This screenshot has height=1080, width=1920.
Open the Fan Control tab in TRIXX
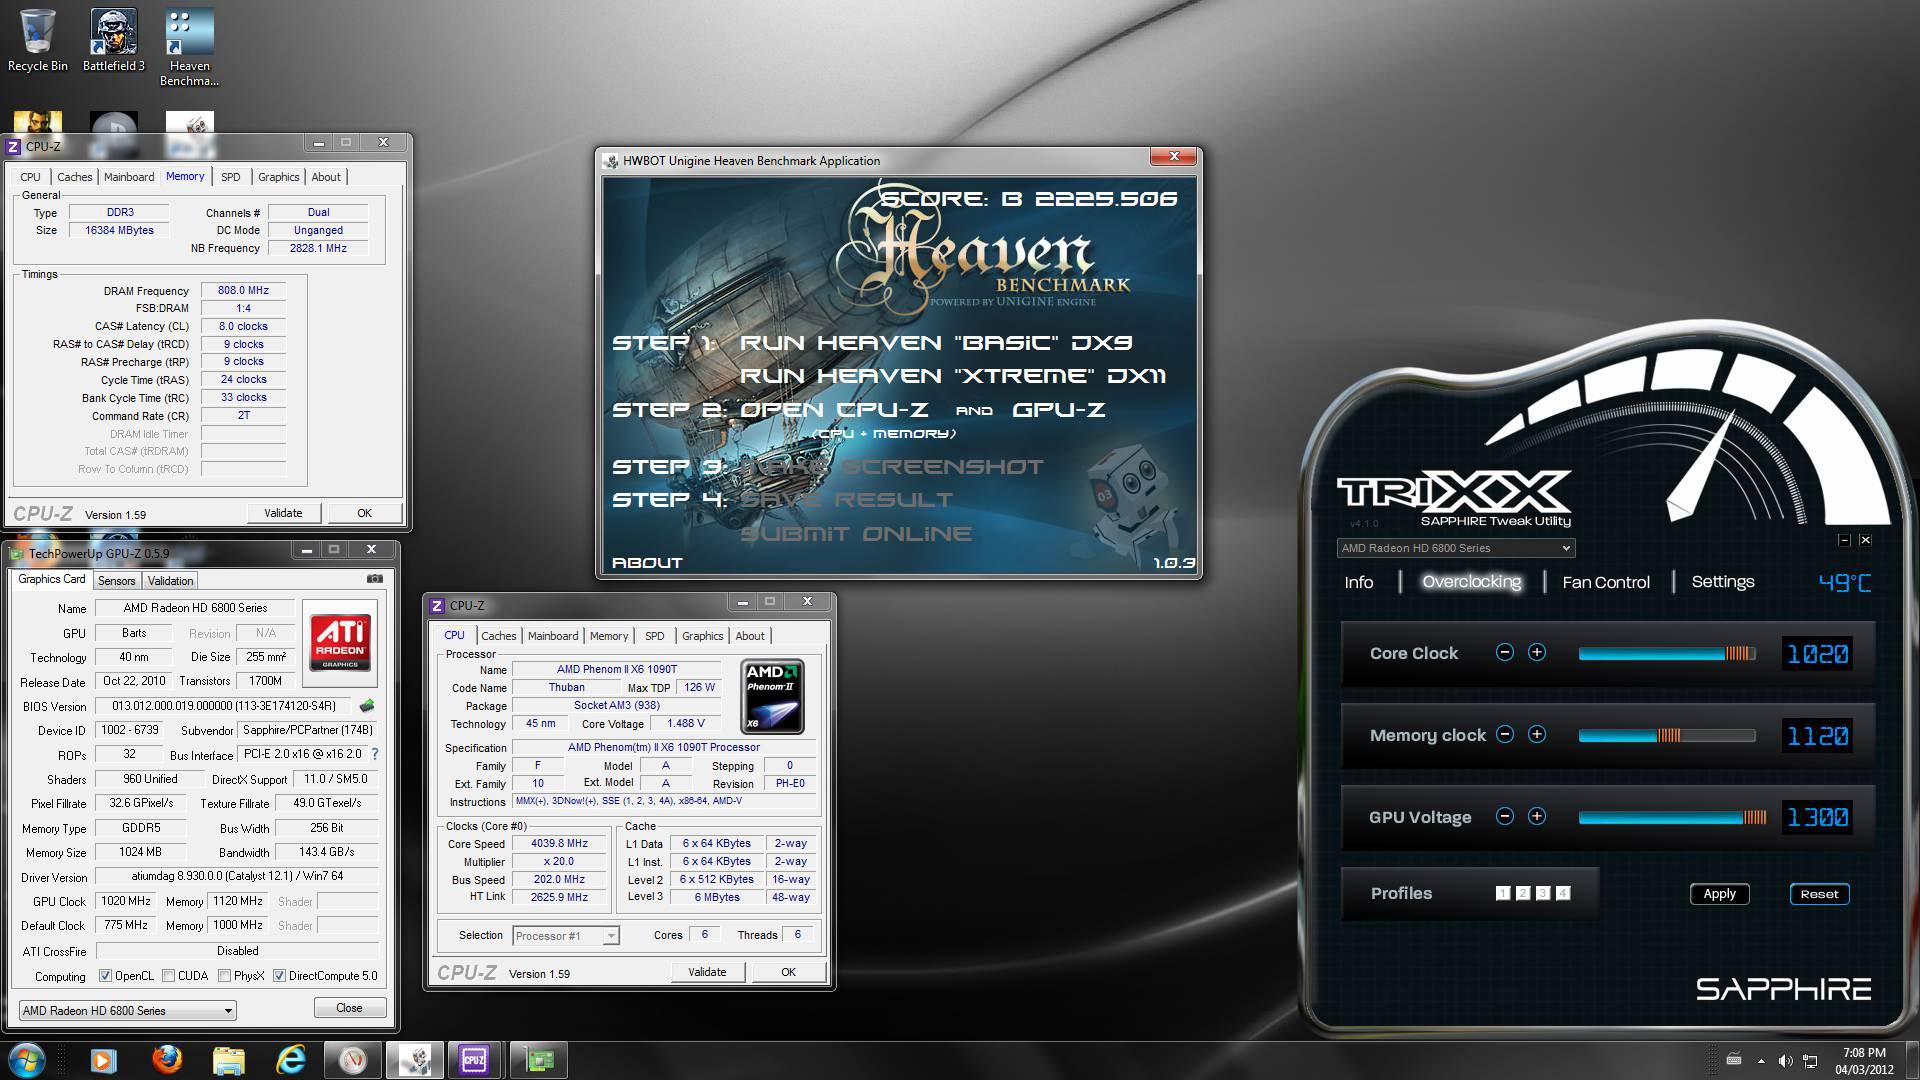(x=1605, y=582)
